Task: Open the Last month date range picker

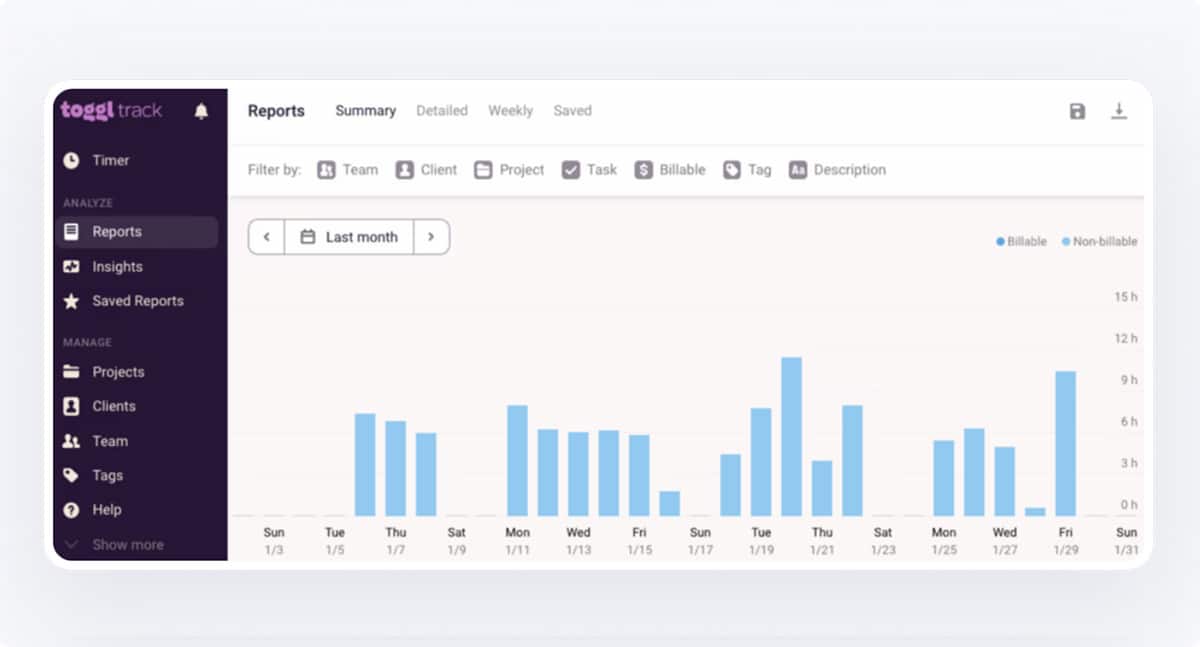Action: (x=349, y=237)
